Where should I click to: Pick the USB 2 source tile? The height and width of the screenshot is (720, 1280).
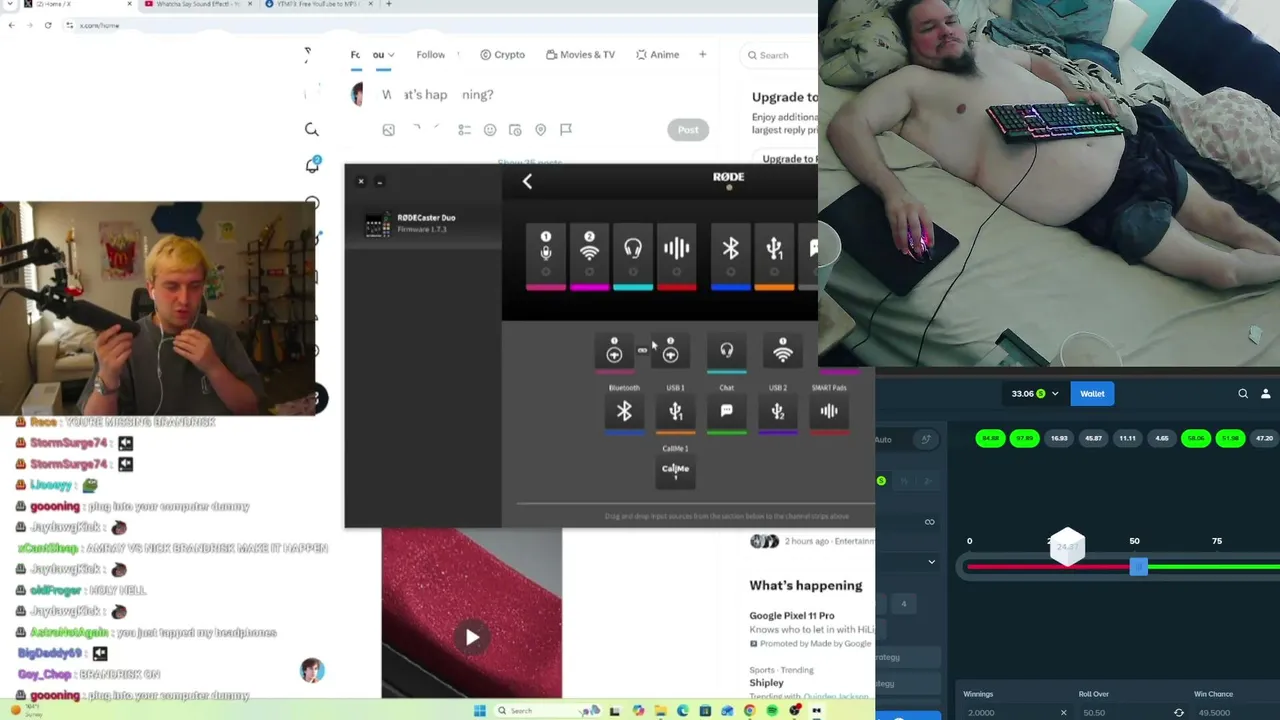coord(778,413)
